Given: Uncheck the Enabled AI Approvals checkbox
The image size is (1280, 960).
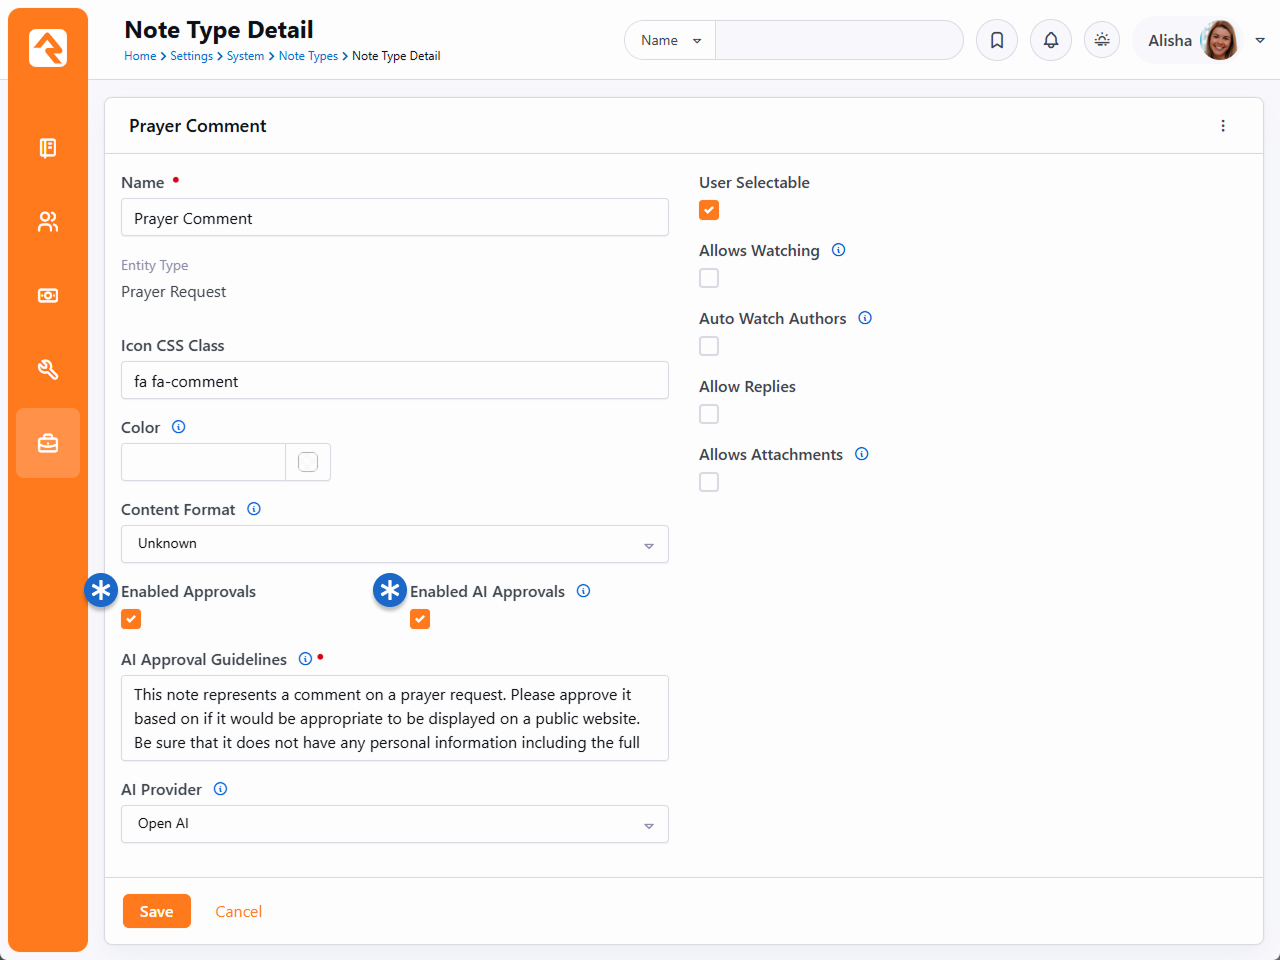Looking at the screenshot, I should (420, 619).
